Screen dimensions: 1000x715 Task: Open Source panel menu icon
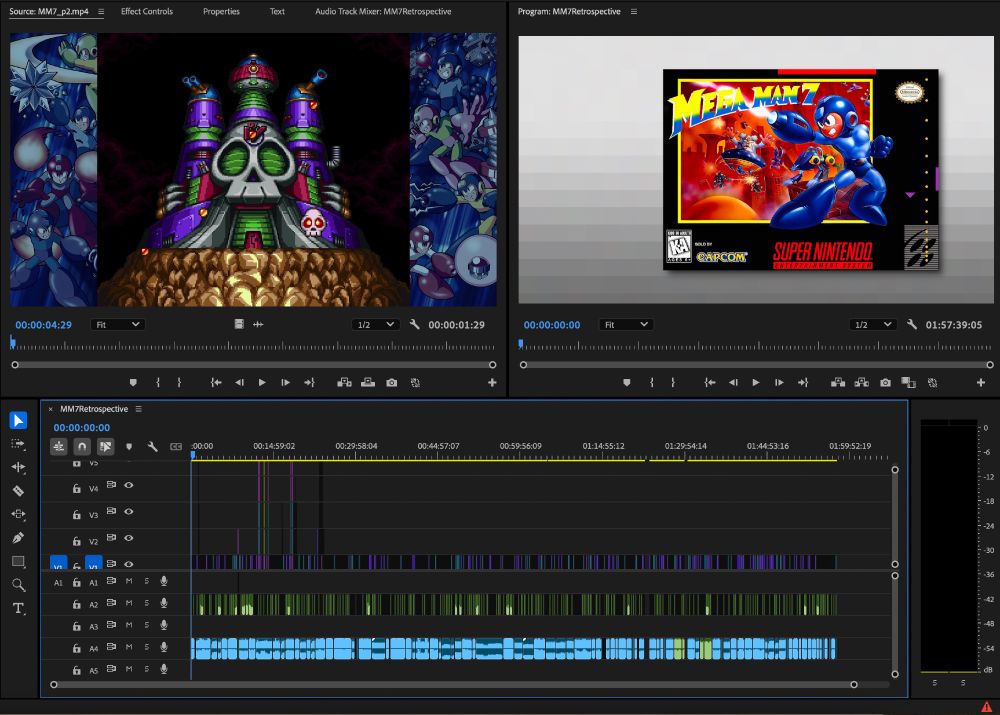(x=101, y=11)
